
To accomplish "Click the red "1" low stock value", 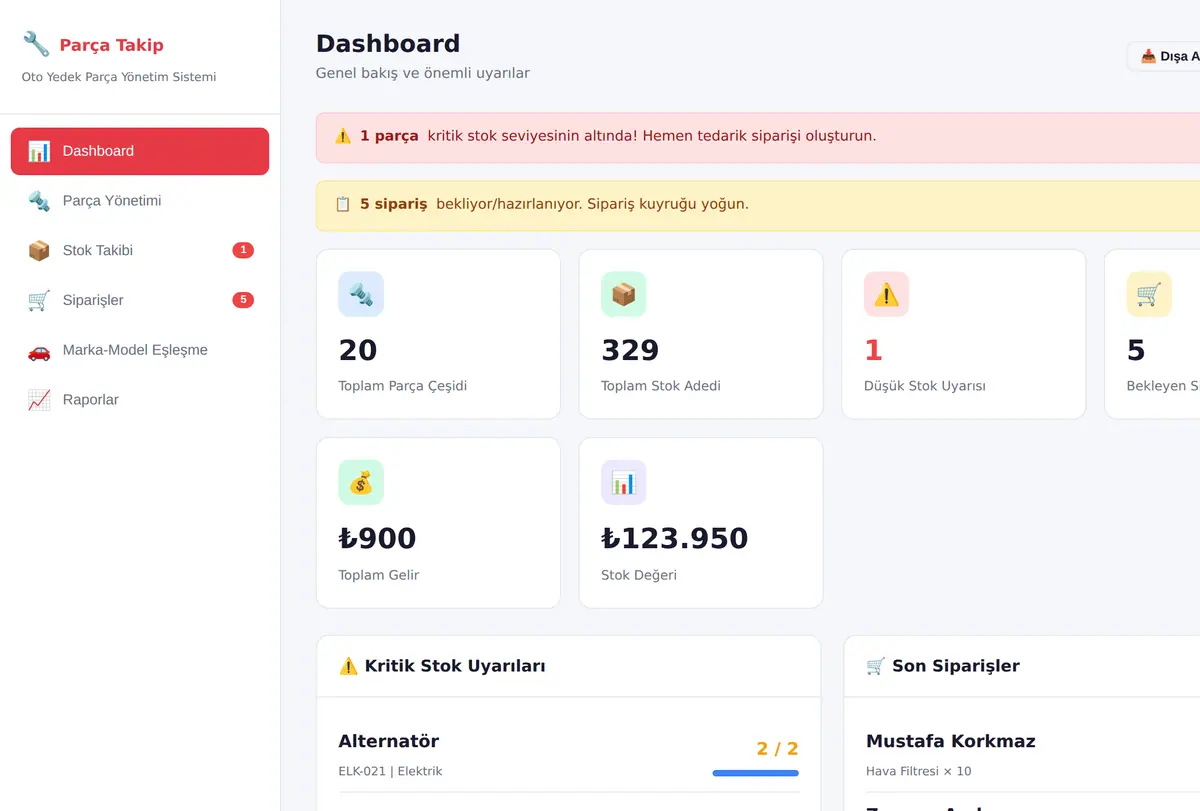I will pos(873,350).
